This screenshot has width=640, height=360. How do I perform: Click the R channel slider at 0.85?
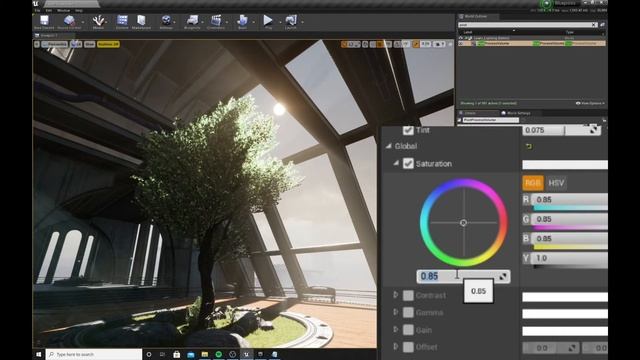click(x=570, y=199)
